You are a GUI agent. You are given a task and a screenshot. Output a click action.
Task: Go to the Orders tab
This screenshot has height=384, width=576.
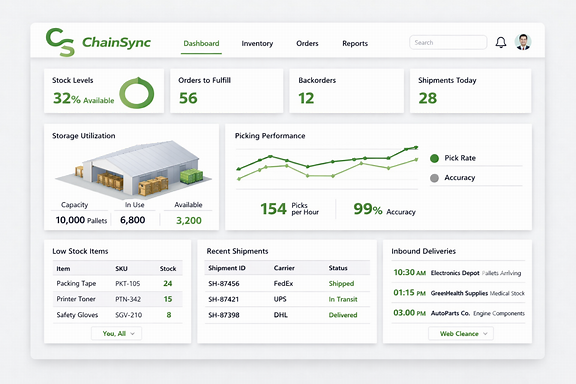pos(307,43)
